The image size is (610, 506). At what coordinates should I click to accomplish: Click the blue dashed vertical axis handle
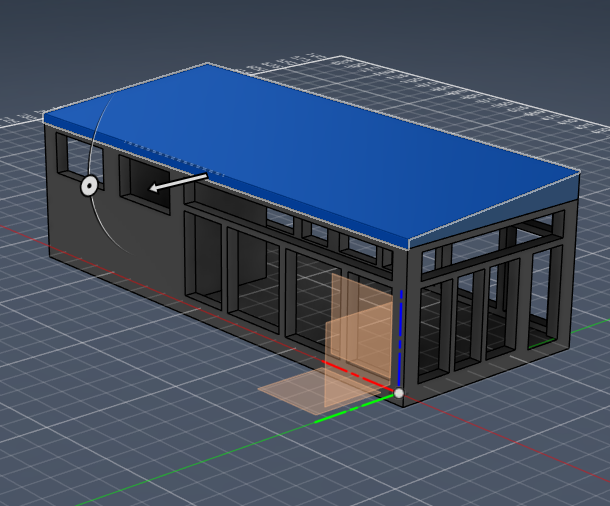[400, 338]
